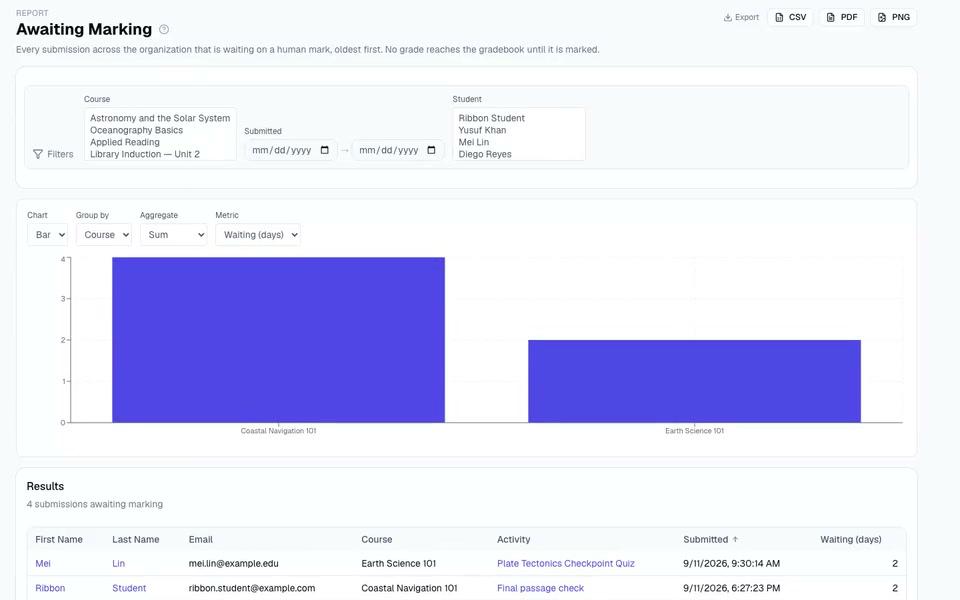Open calendar picker on end date field
The width and height of the screenshot is (960, 600).
pyautogui.click(x=431, y=150)
